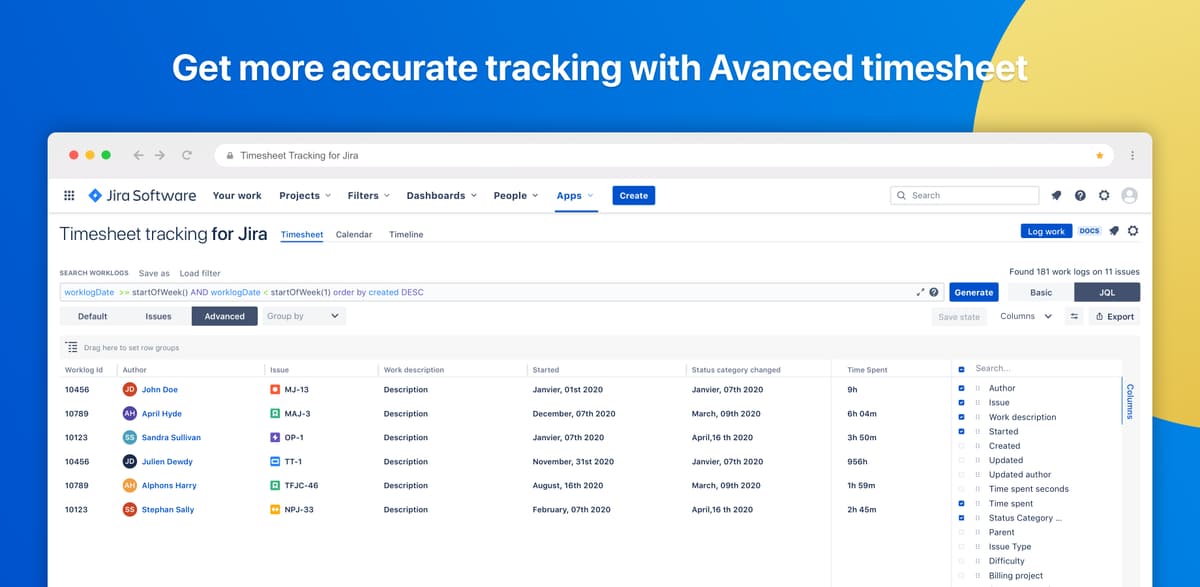Open the Filters dropdown menu
The image size is (1200, 587).
[369, 196]
